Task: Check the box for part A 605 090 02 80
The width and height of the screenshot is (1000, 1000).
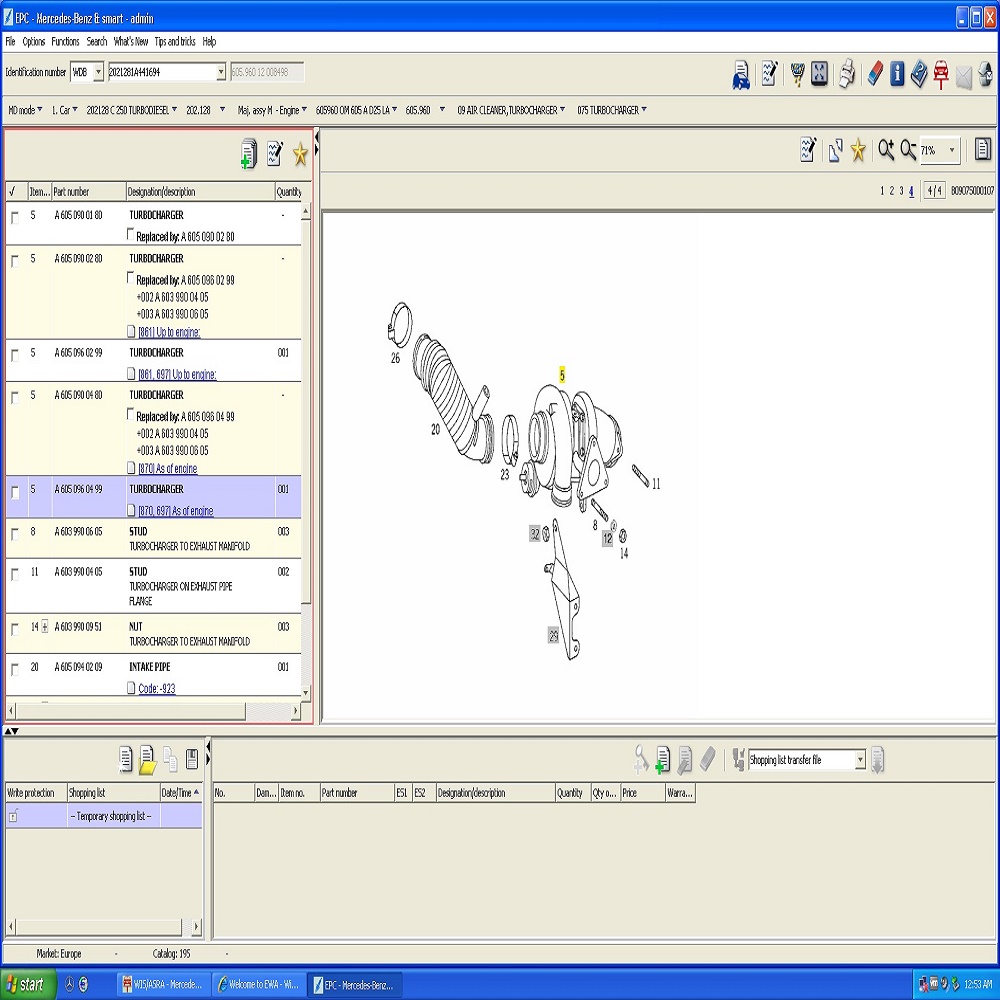Action: coord(15,261)
